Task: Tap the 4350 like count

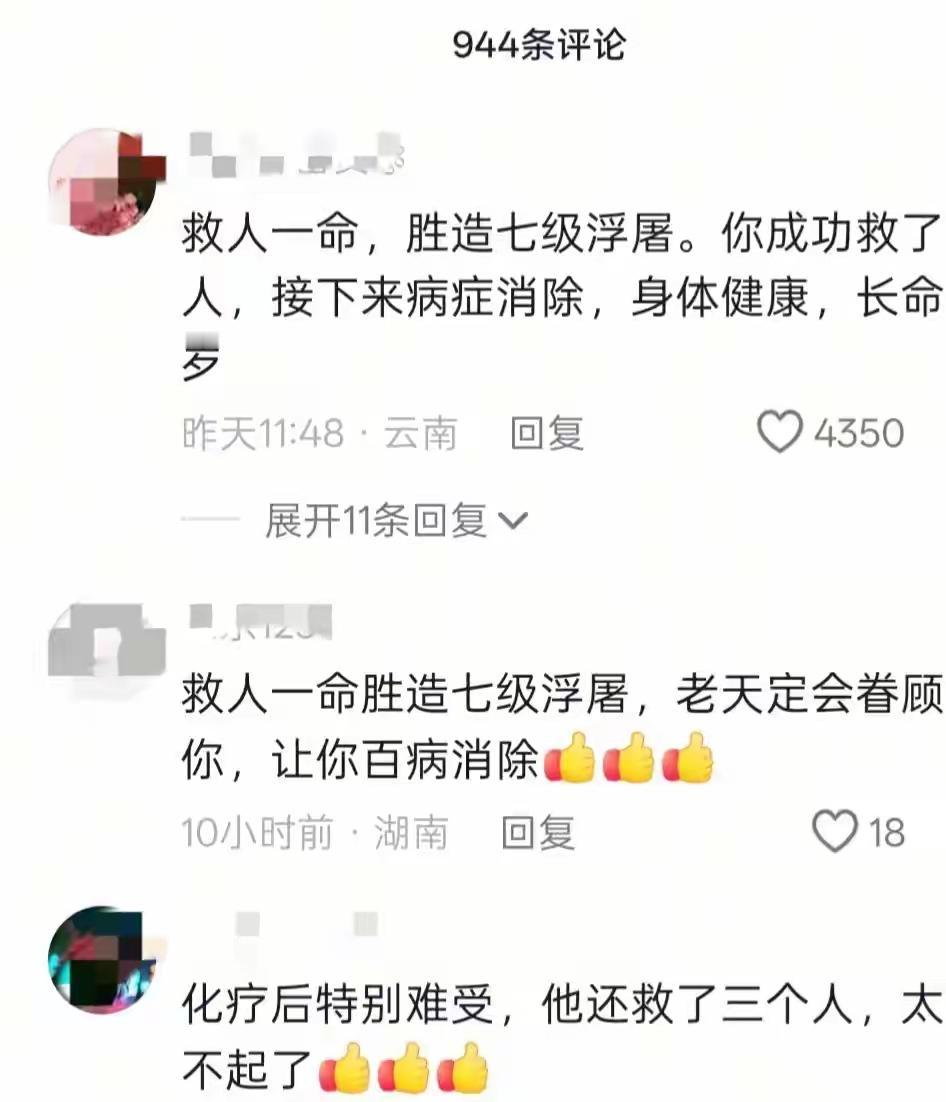Action: tap(858, 433)
